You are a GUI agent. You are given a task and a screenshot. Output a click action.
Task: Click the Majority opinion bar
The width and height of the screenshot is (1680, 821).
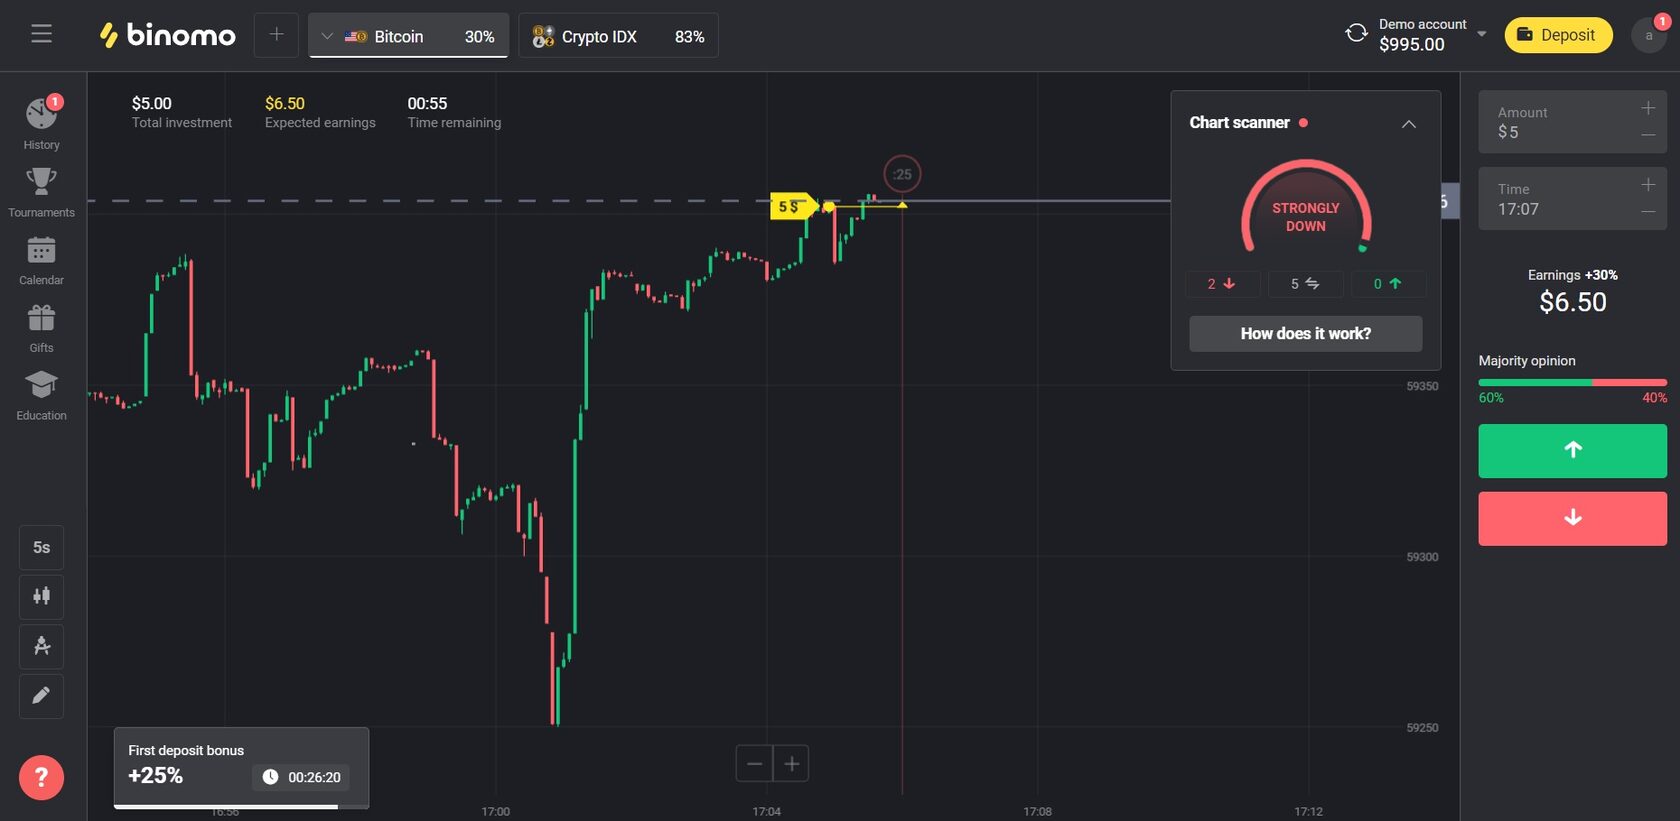click(1572, 382)
